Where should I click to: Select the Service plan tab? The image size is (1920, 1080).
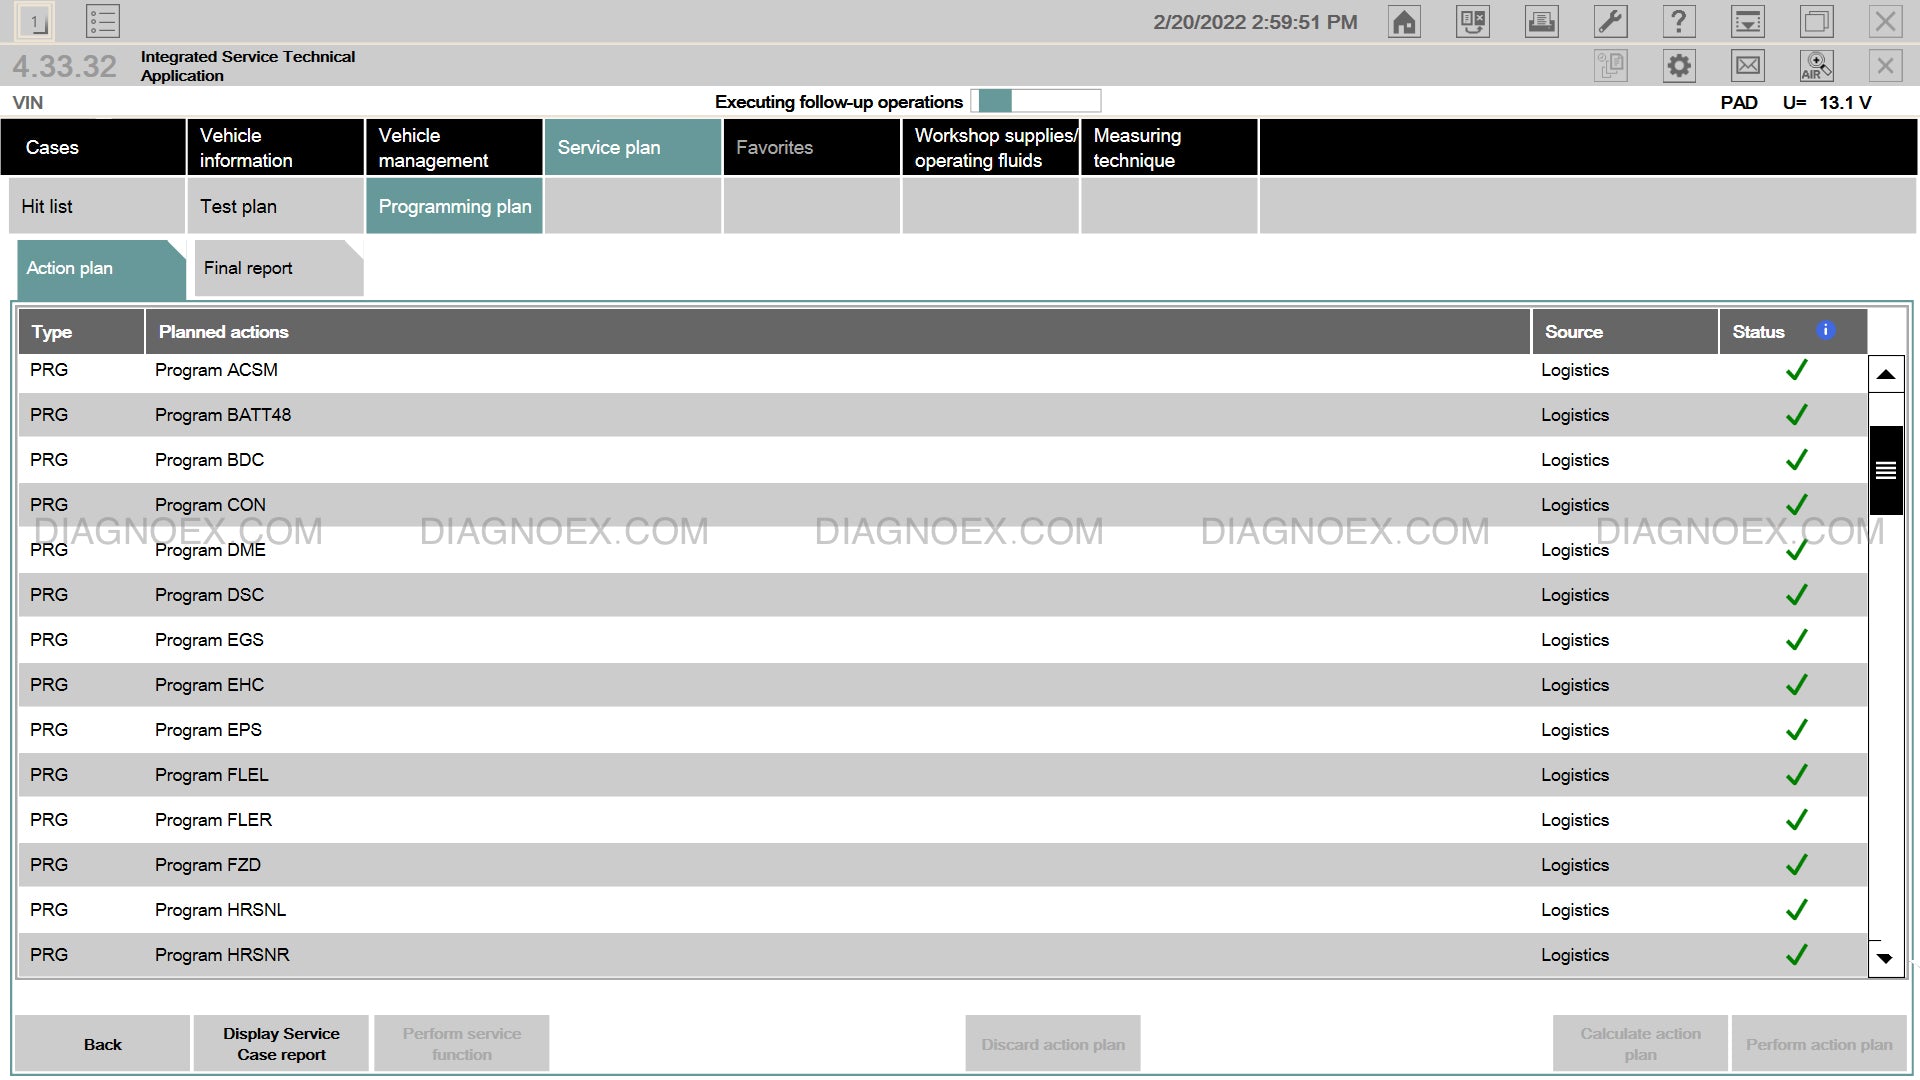tap(632, 147)
